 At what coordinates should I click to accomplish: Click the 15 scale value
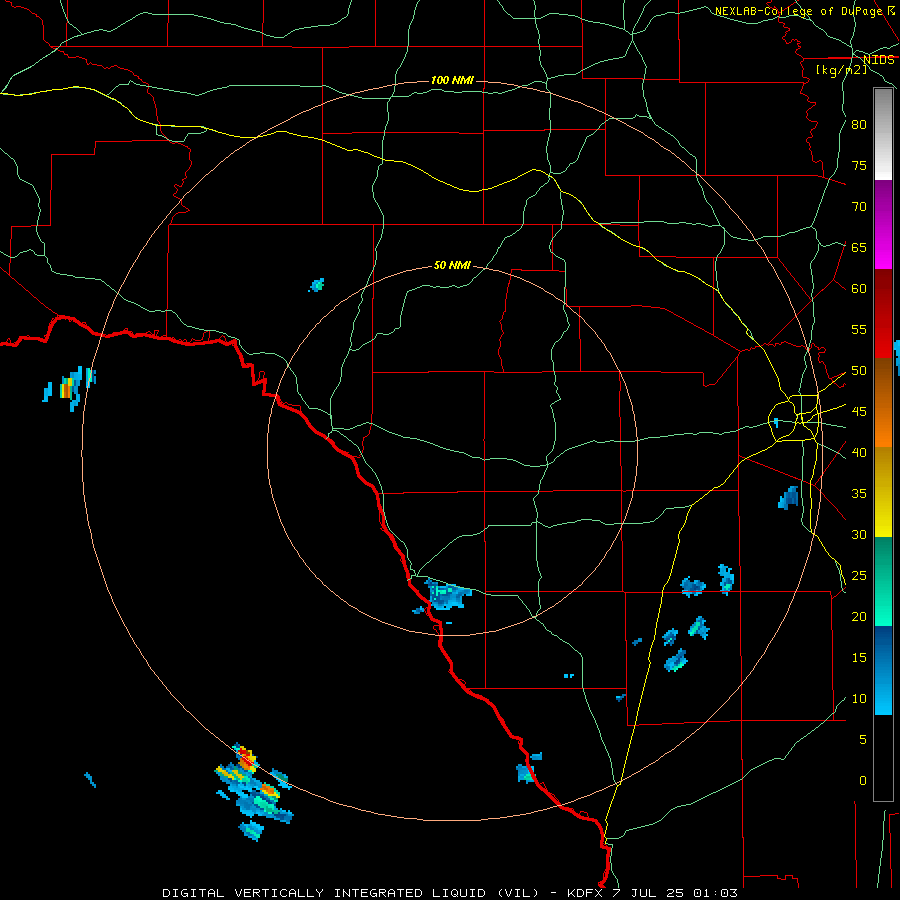coord(859,658)
